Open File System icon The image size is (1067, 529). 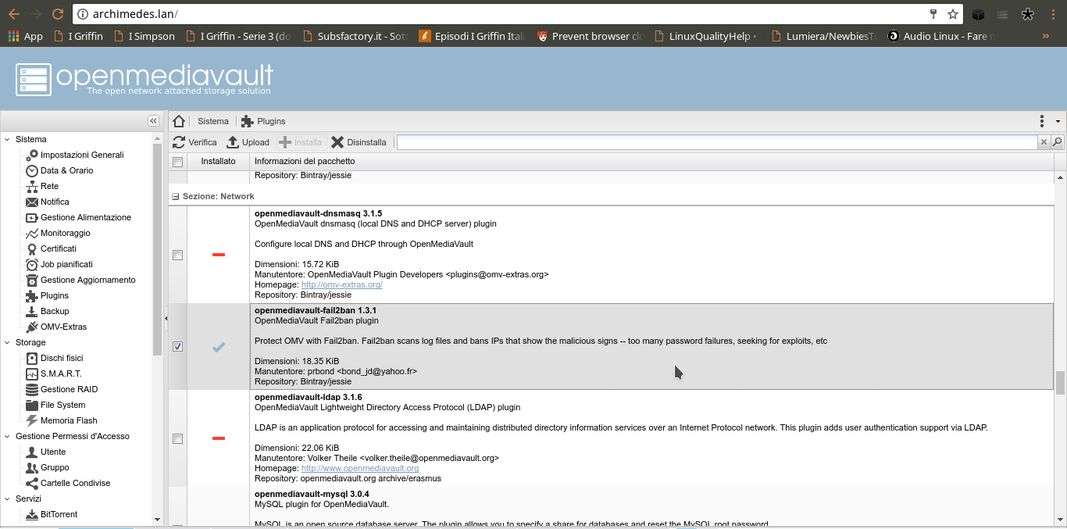tap(31, 405)
